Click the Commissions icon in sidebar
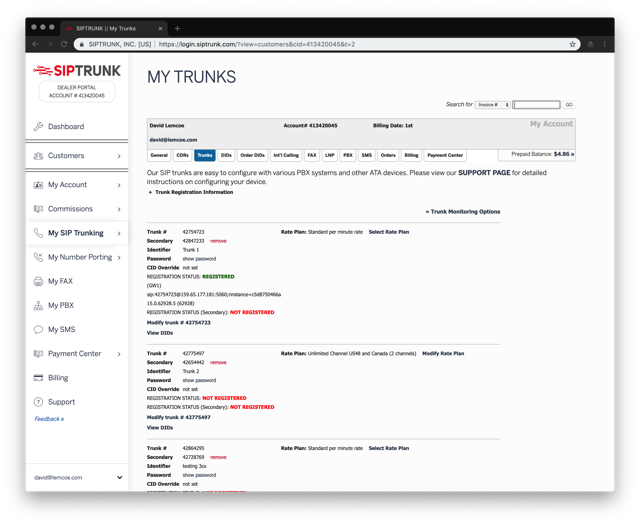 pyautogui.click(x=38, y=209)
